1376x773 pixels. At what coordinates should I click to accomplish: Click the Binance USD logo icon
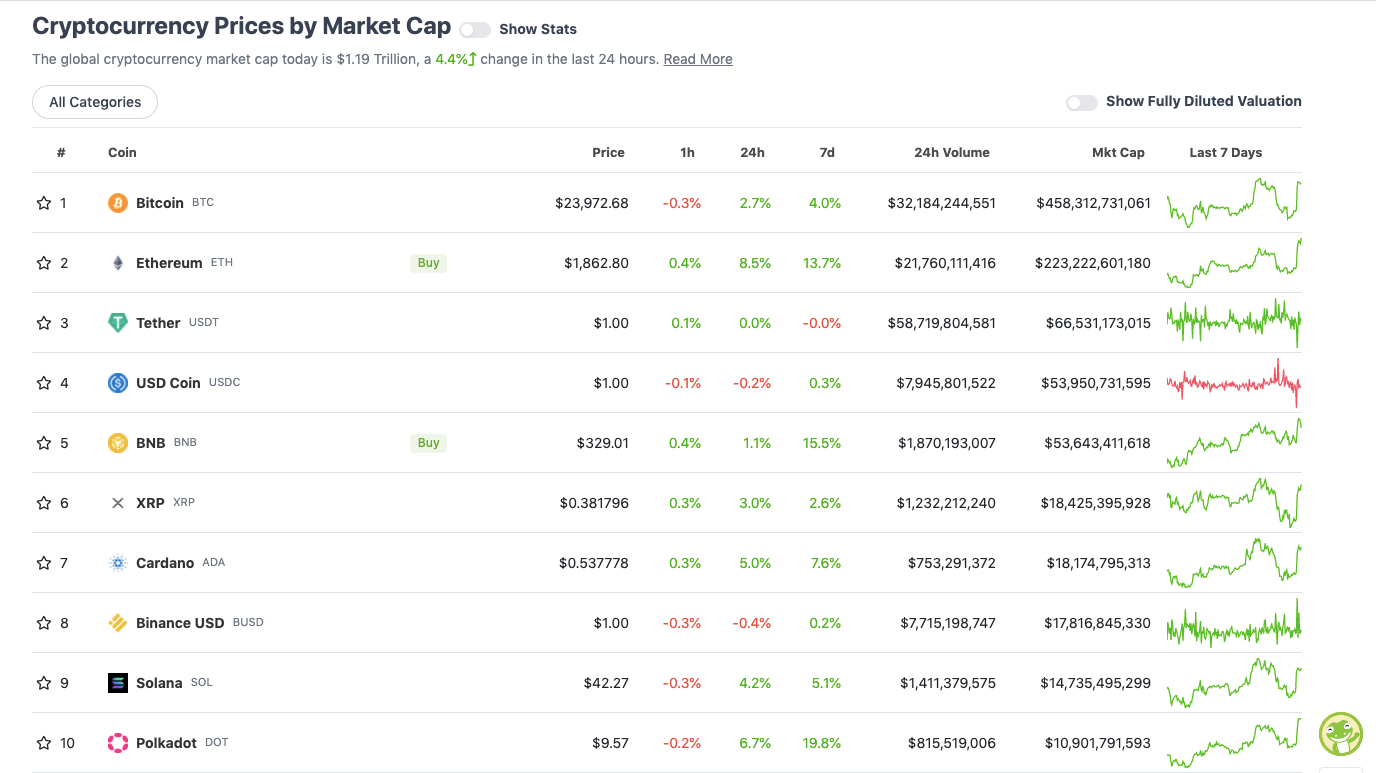[x=118, y=623]
